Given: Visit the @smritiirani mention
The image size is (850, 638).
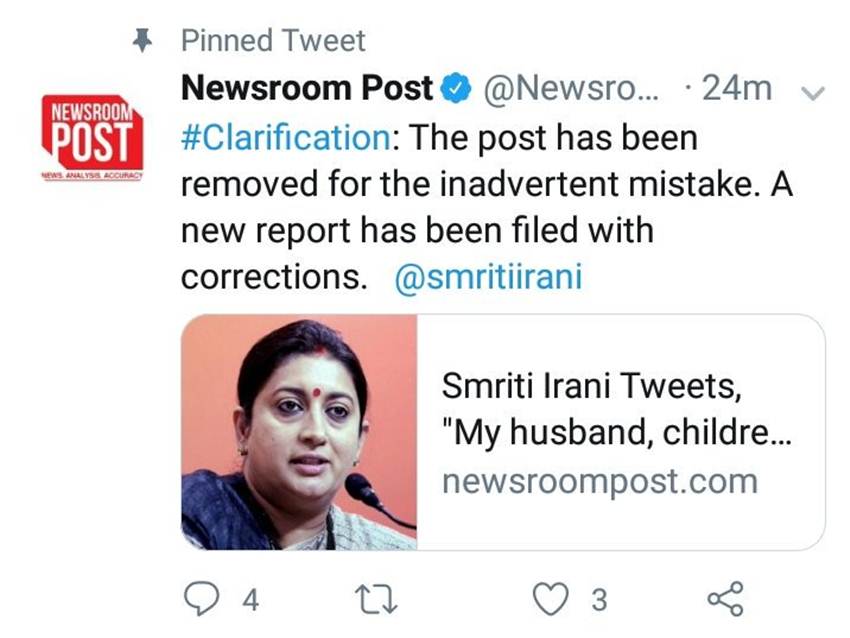Looking at the screenshot, I should [489, 276].
